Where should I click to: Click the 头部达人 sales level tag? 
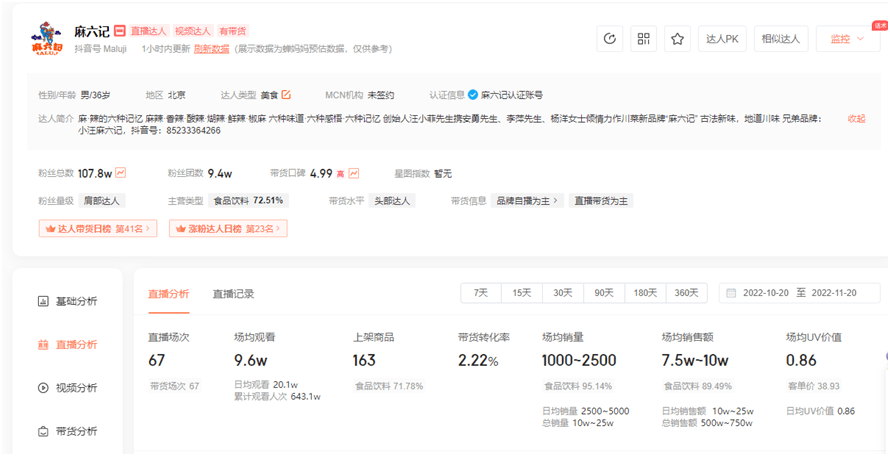392,200
